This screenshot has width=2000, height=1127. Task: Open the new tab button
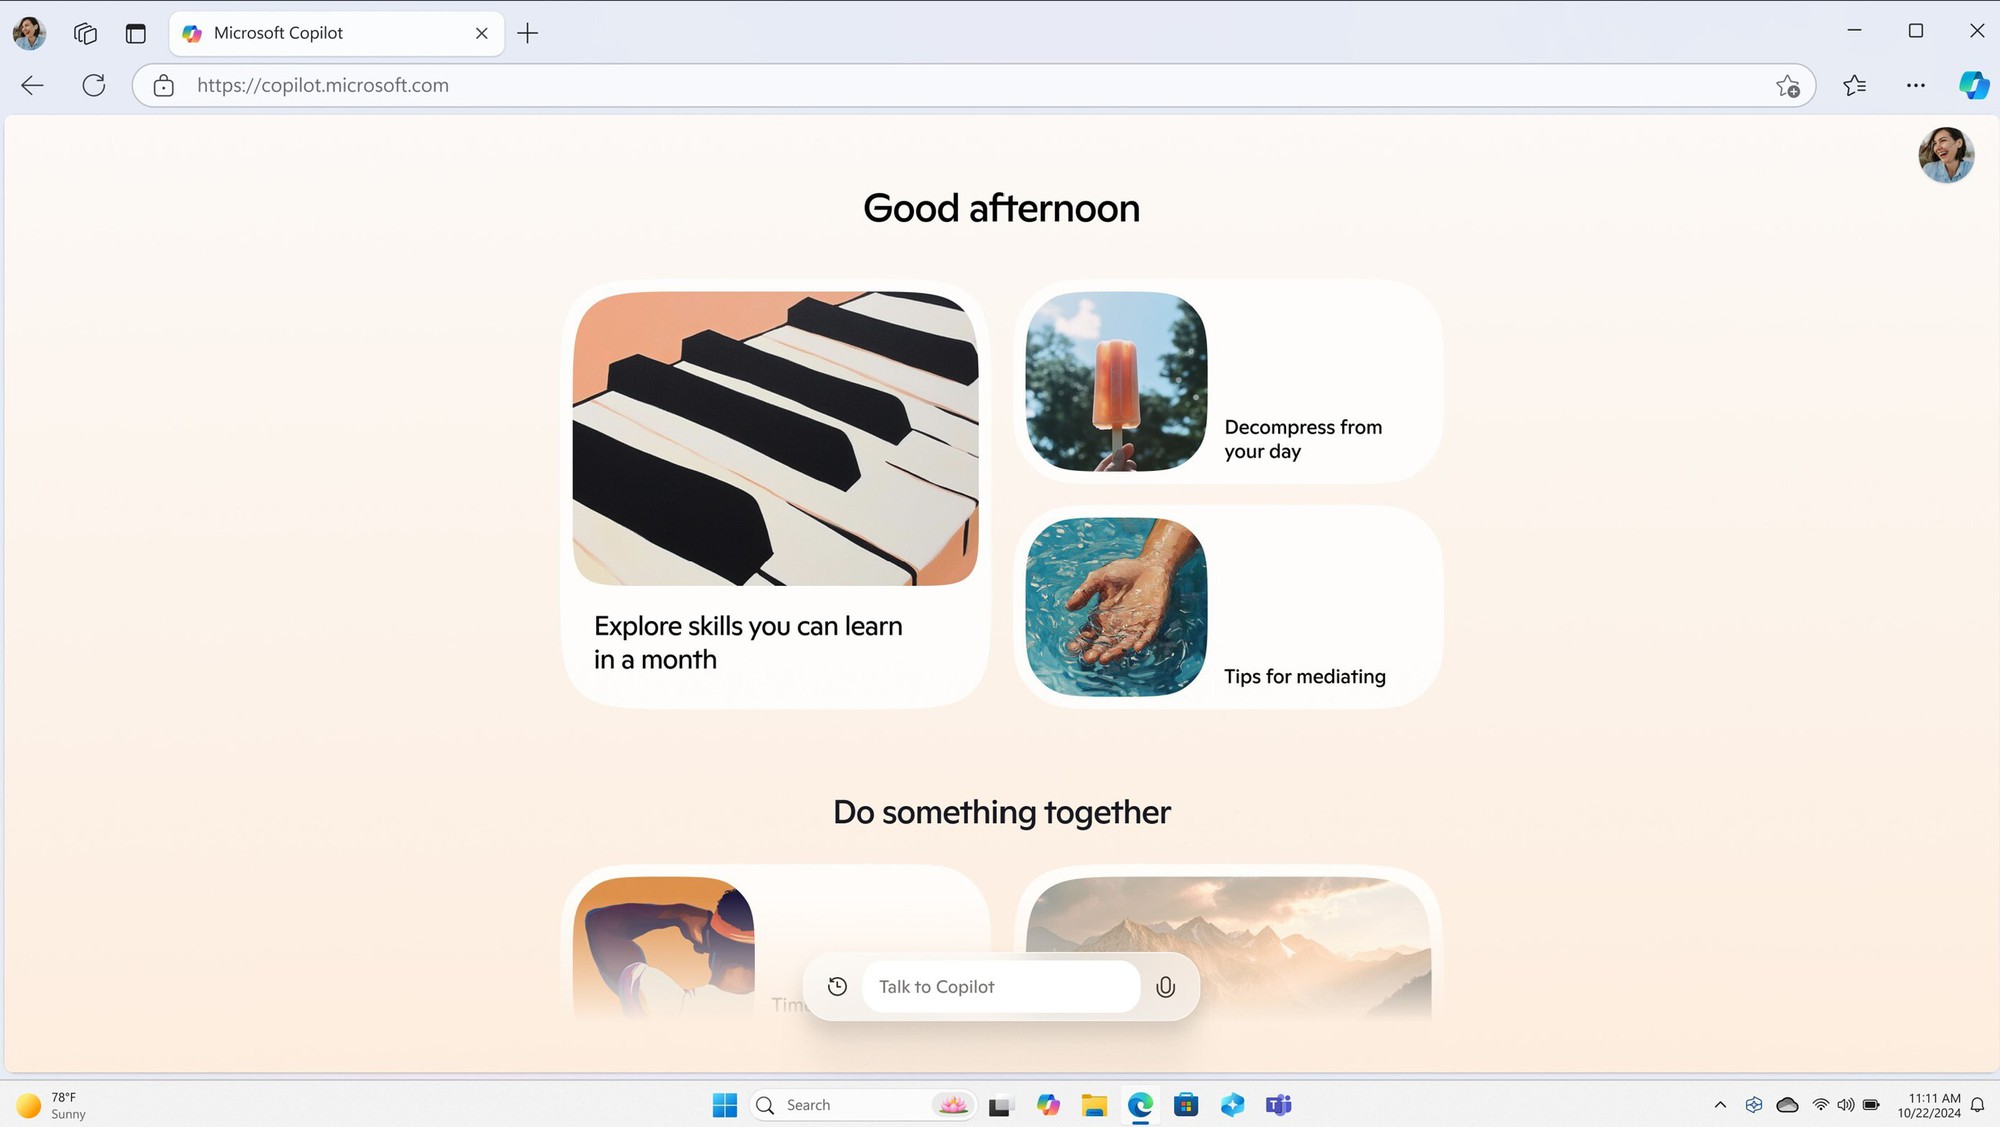[x=527, y=32]
